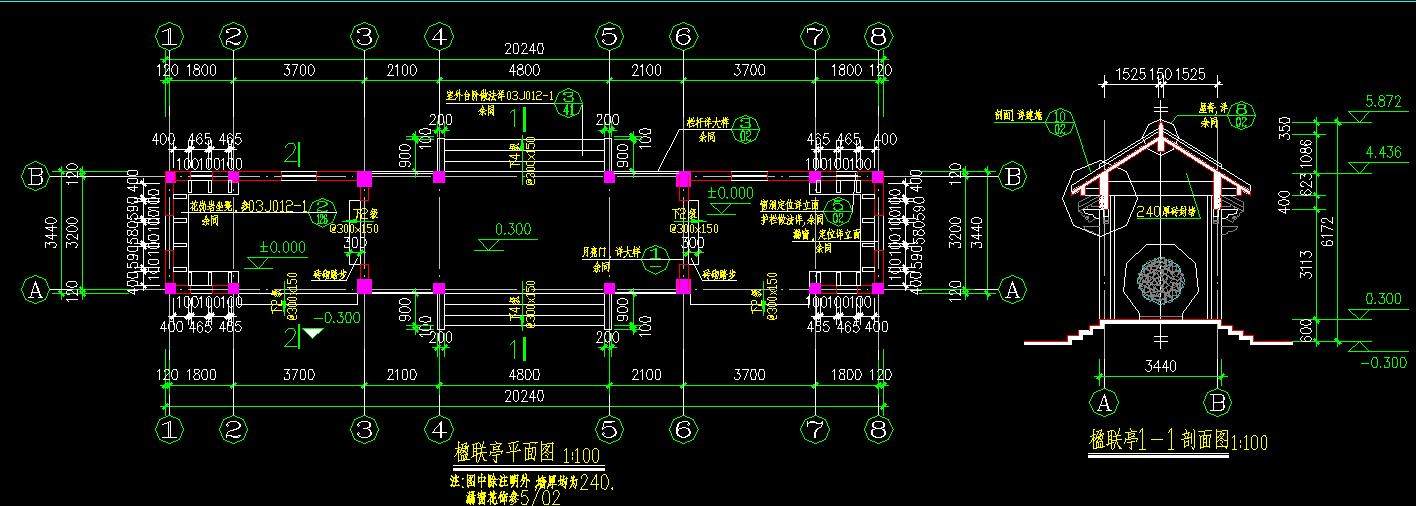Select the -0.300 elevation label in the plan
This screenshot has width=1416, height=506.
(x=335, y=318)
